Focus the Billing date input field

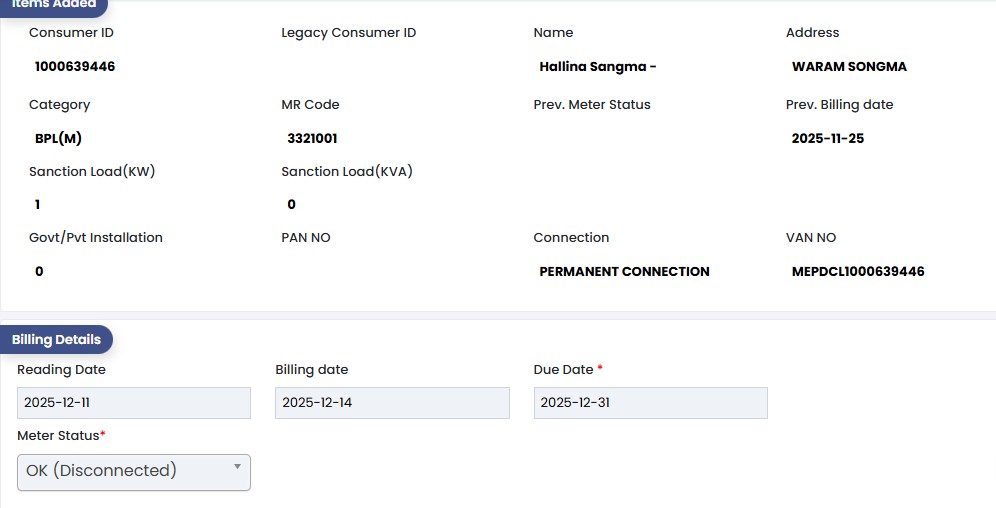391,403
